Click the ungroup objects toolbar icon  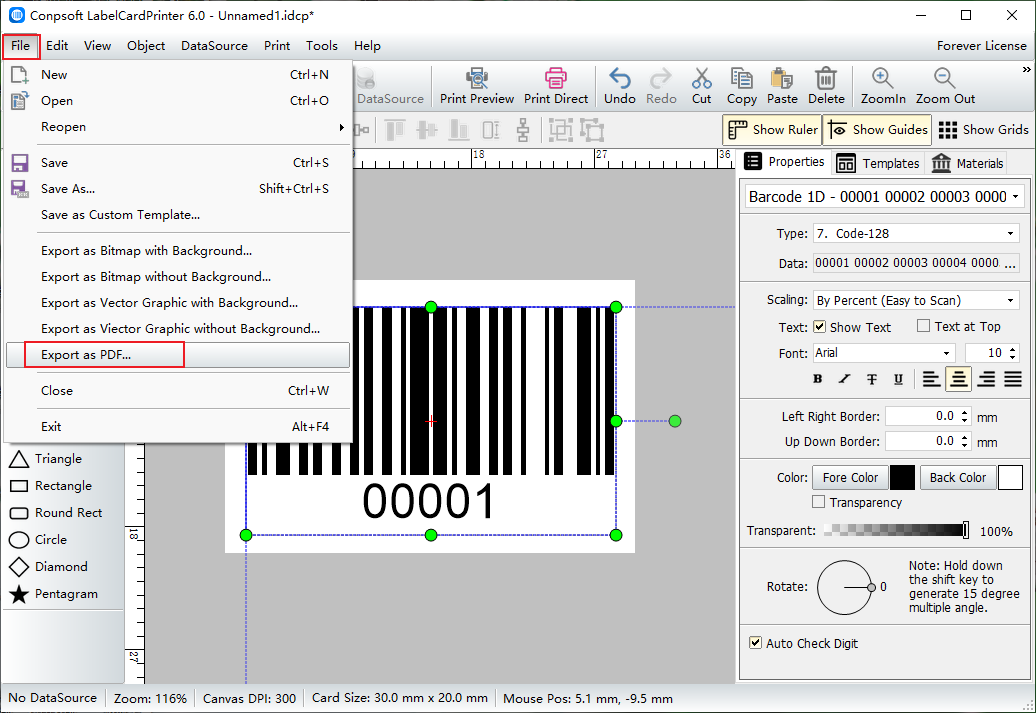point(593,130)
